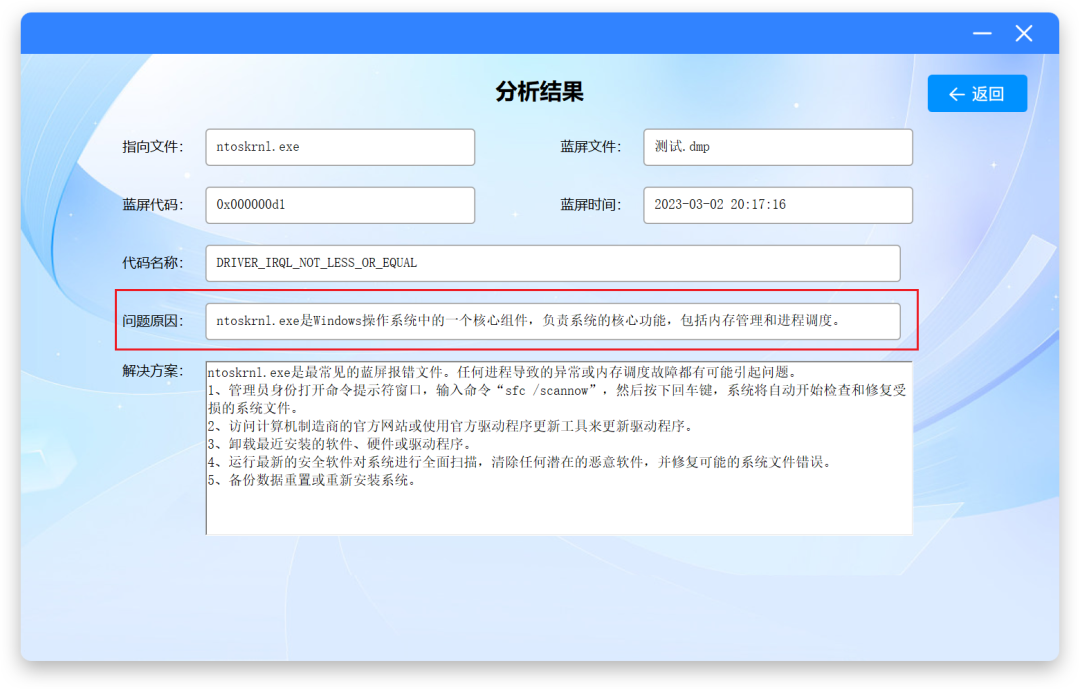This screenshot has width=1080, height=690.
Task: Click the 蓝屏文件 label
Action: pyautogui.click(x=590, y=147)
